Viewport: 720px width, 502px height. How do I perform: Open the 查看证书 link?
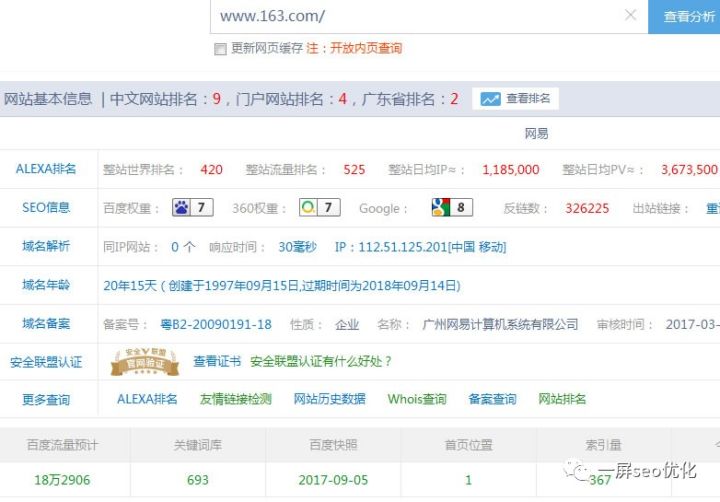[x=217, y=361]
